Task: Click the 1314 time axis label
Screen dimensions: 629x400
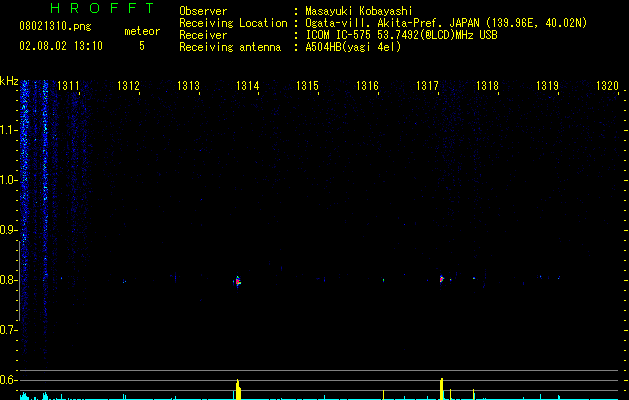Action: (x=248, y=86)
